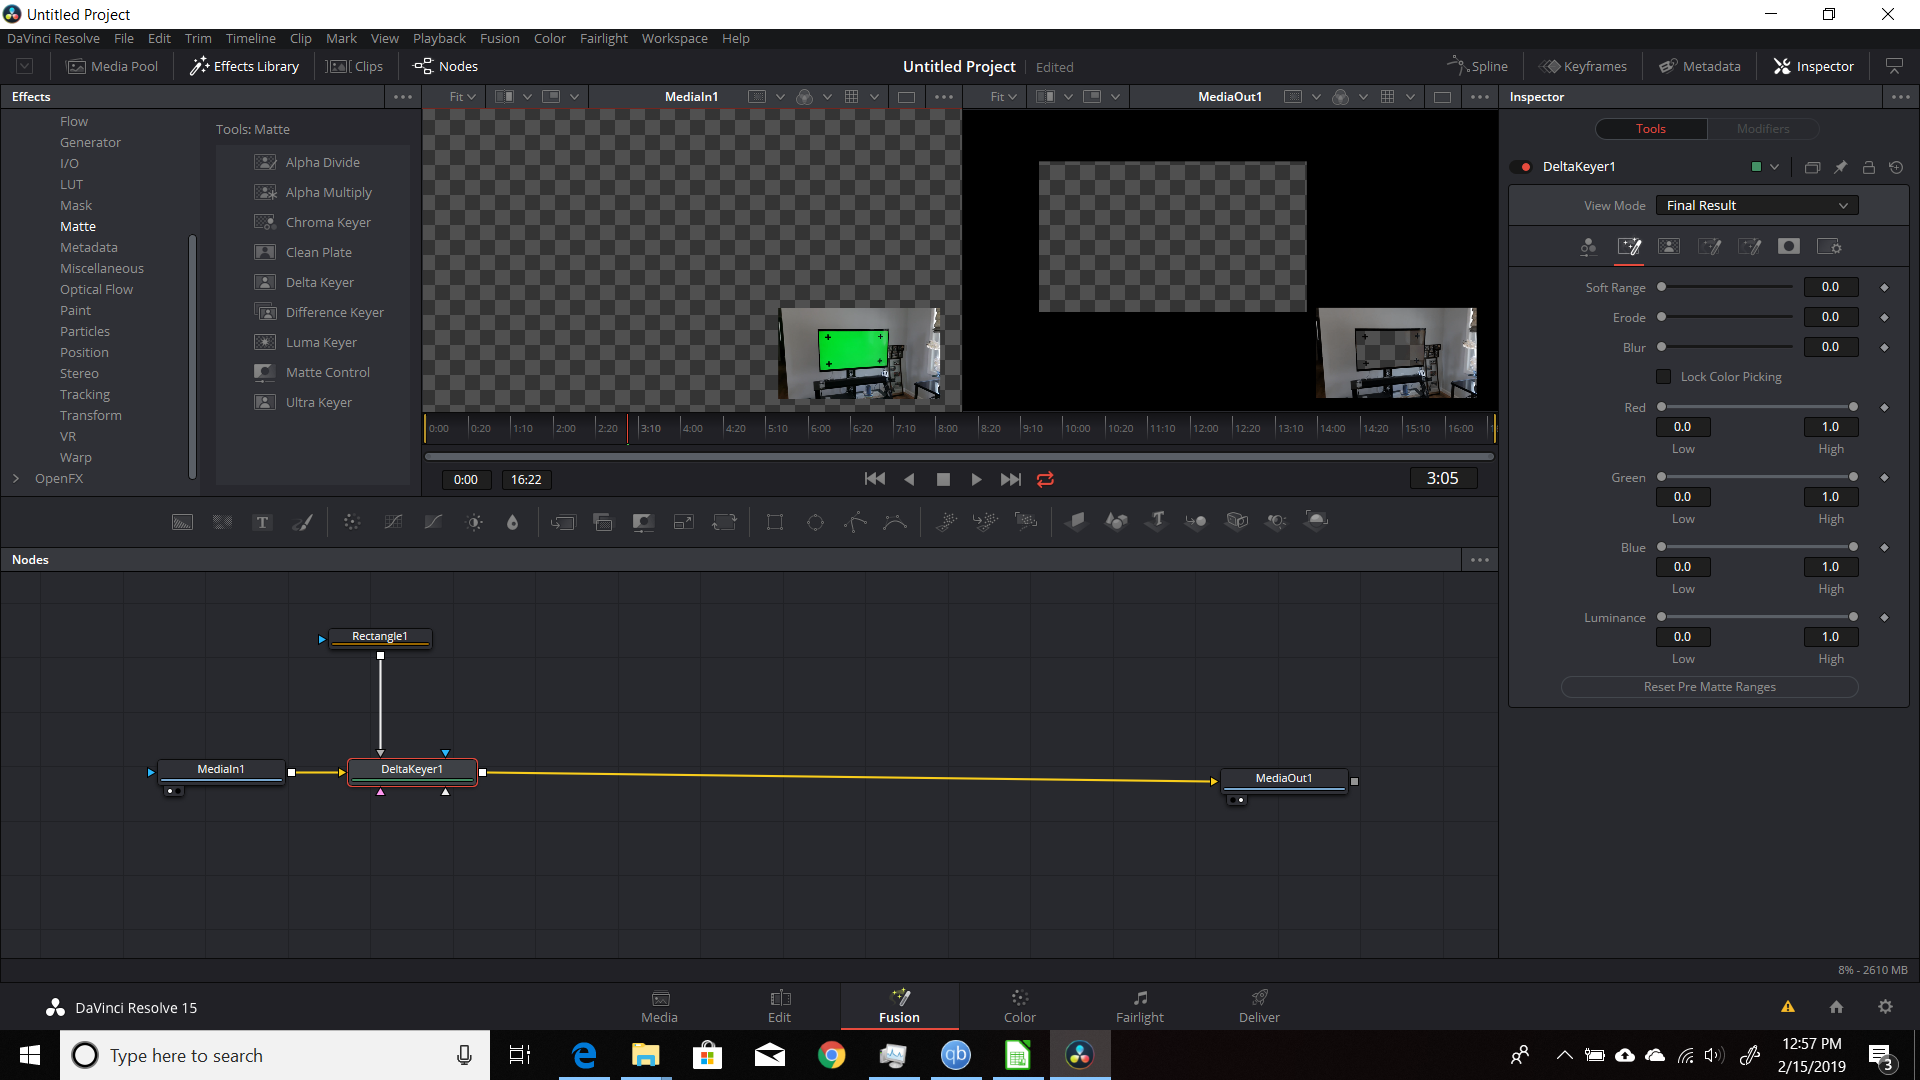Toggle the Media Pool panel
The image size is (1920, 1080).
point(112,66)
